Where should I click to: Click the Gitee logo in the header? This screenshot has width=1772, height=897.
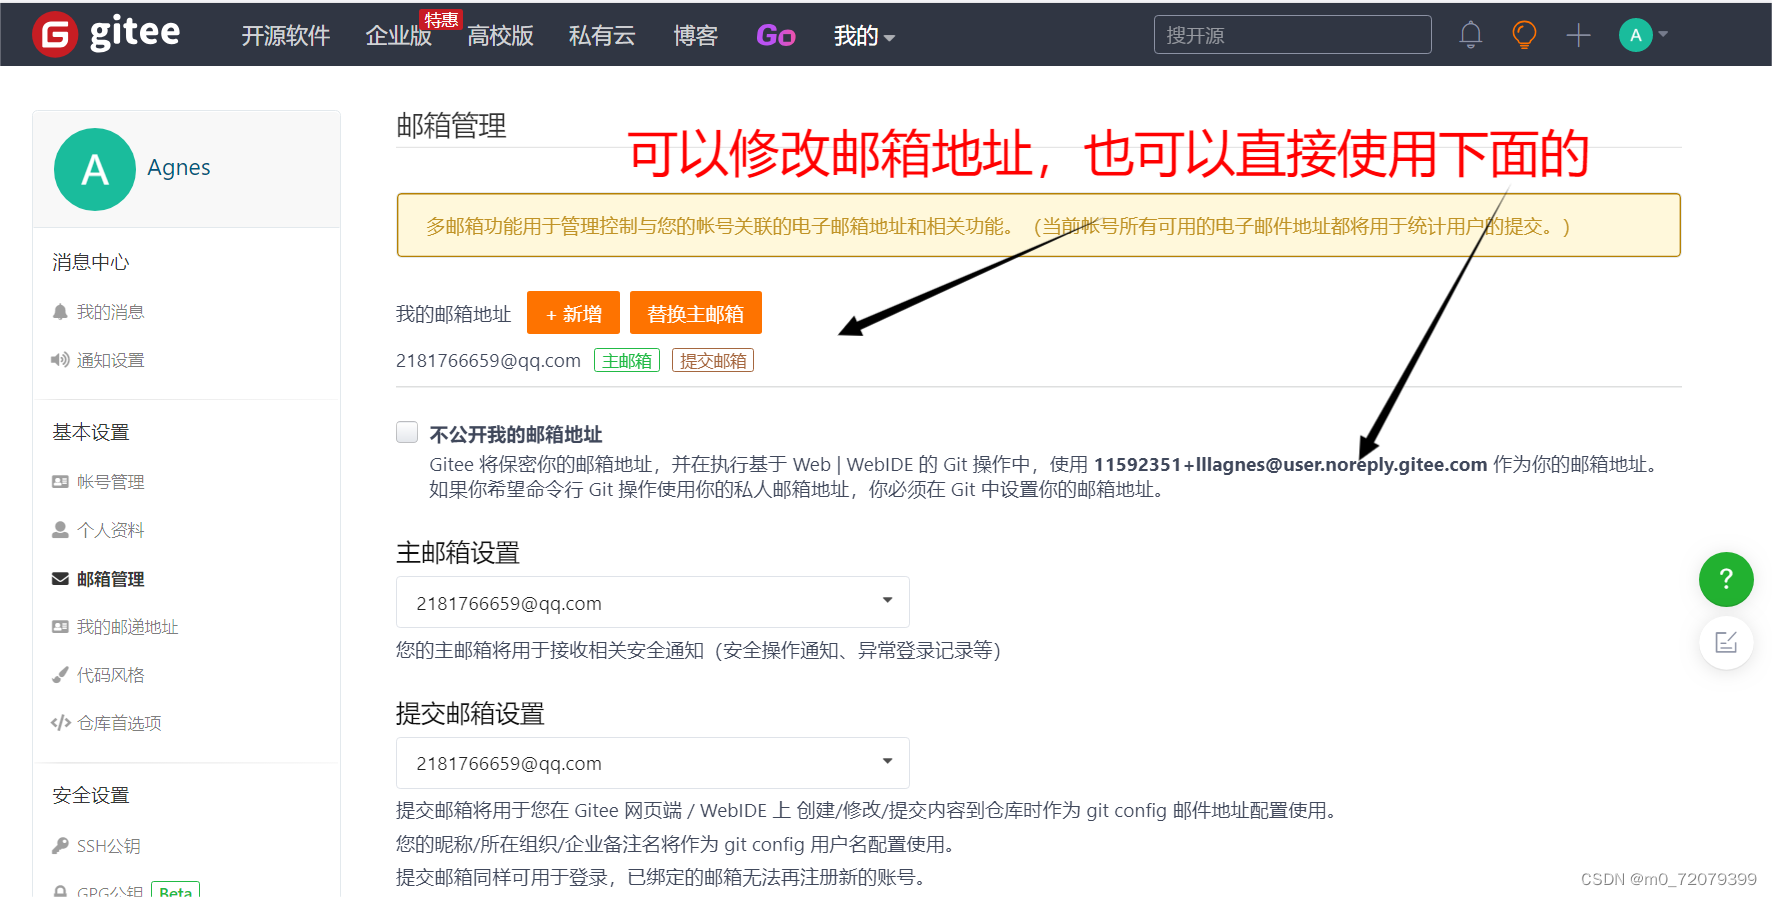click(106, 35)
